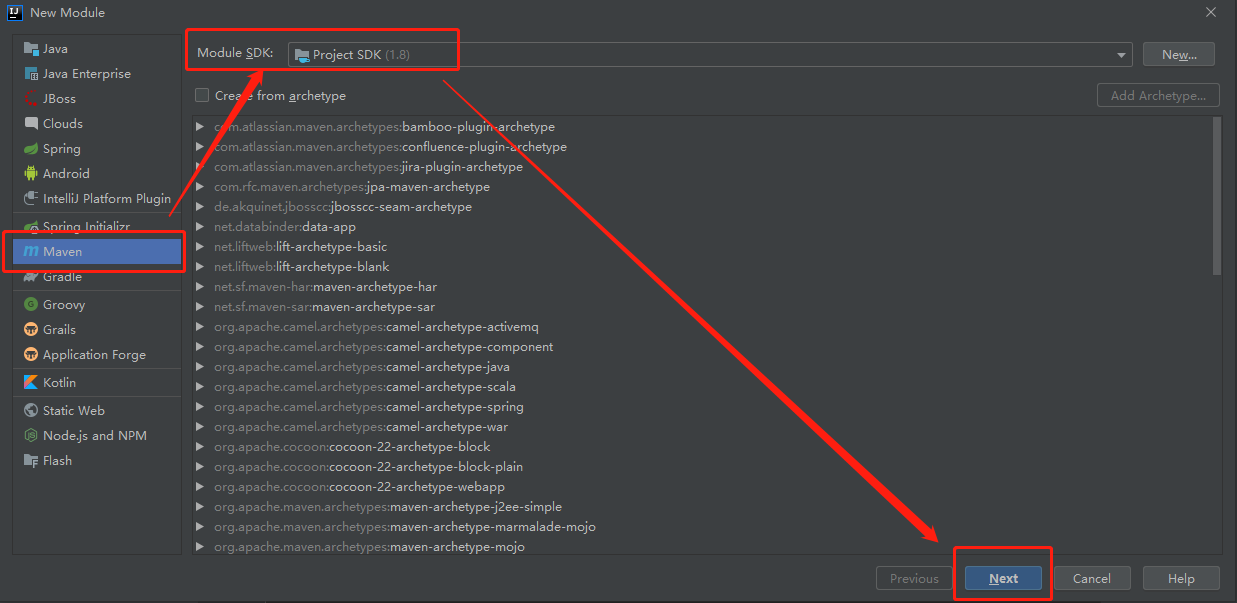
Task: Select jira-plugin-archetype entry
Action: click(368, 167)
